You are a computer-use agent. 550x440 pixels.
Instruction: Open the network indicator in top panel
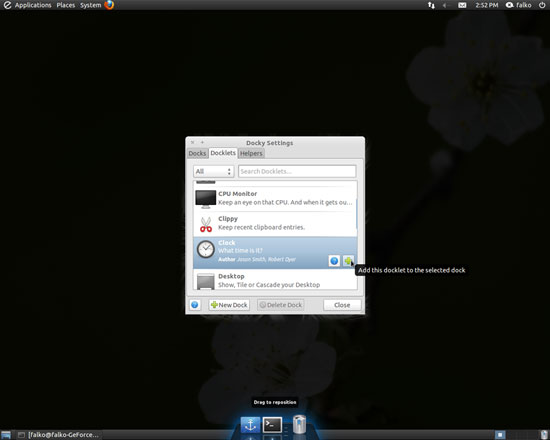(x=431, y=5)
